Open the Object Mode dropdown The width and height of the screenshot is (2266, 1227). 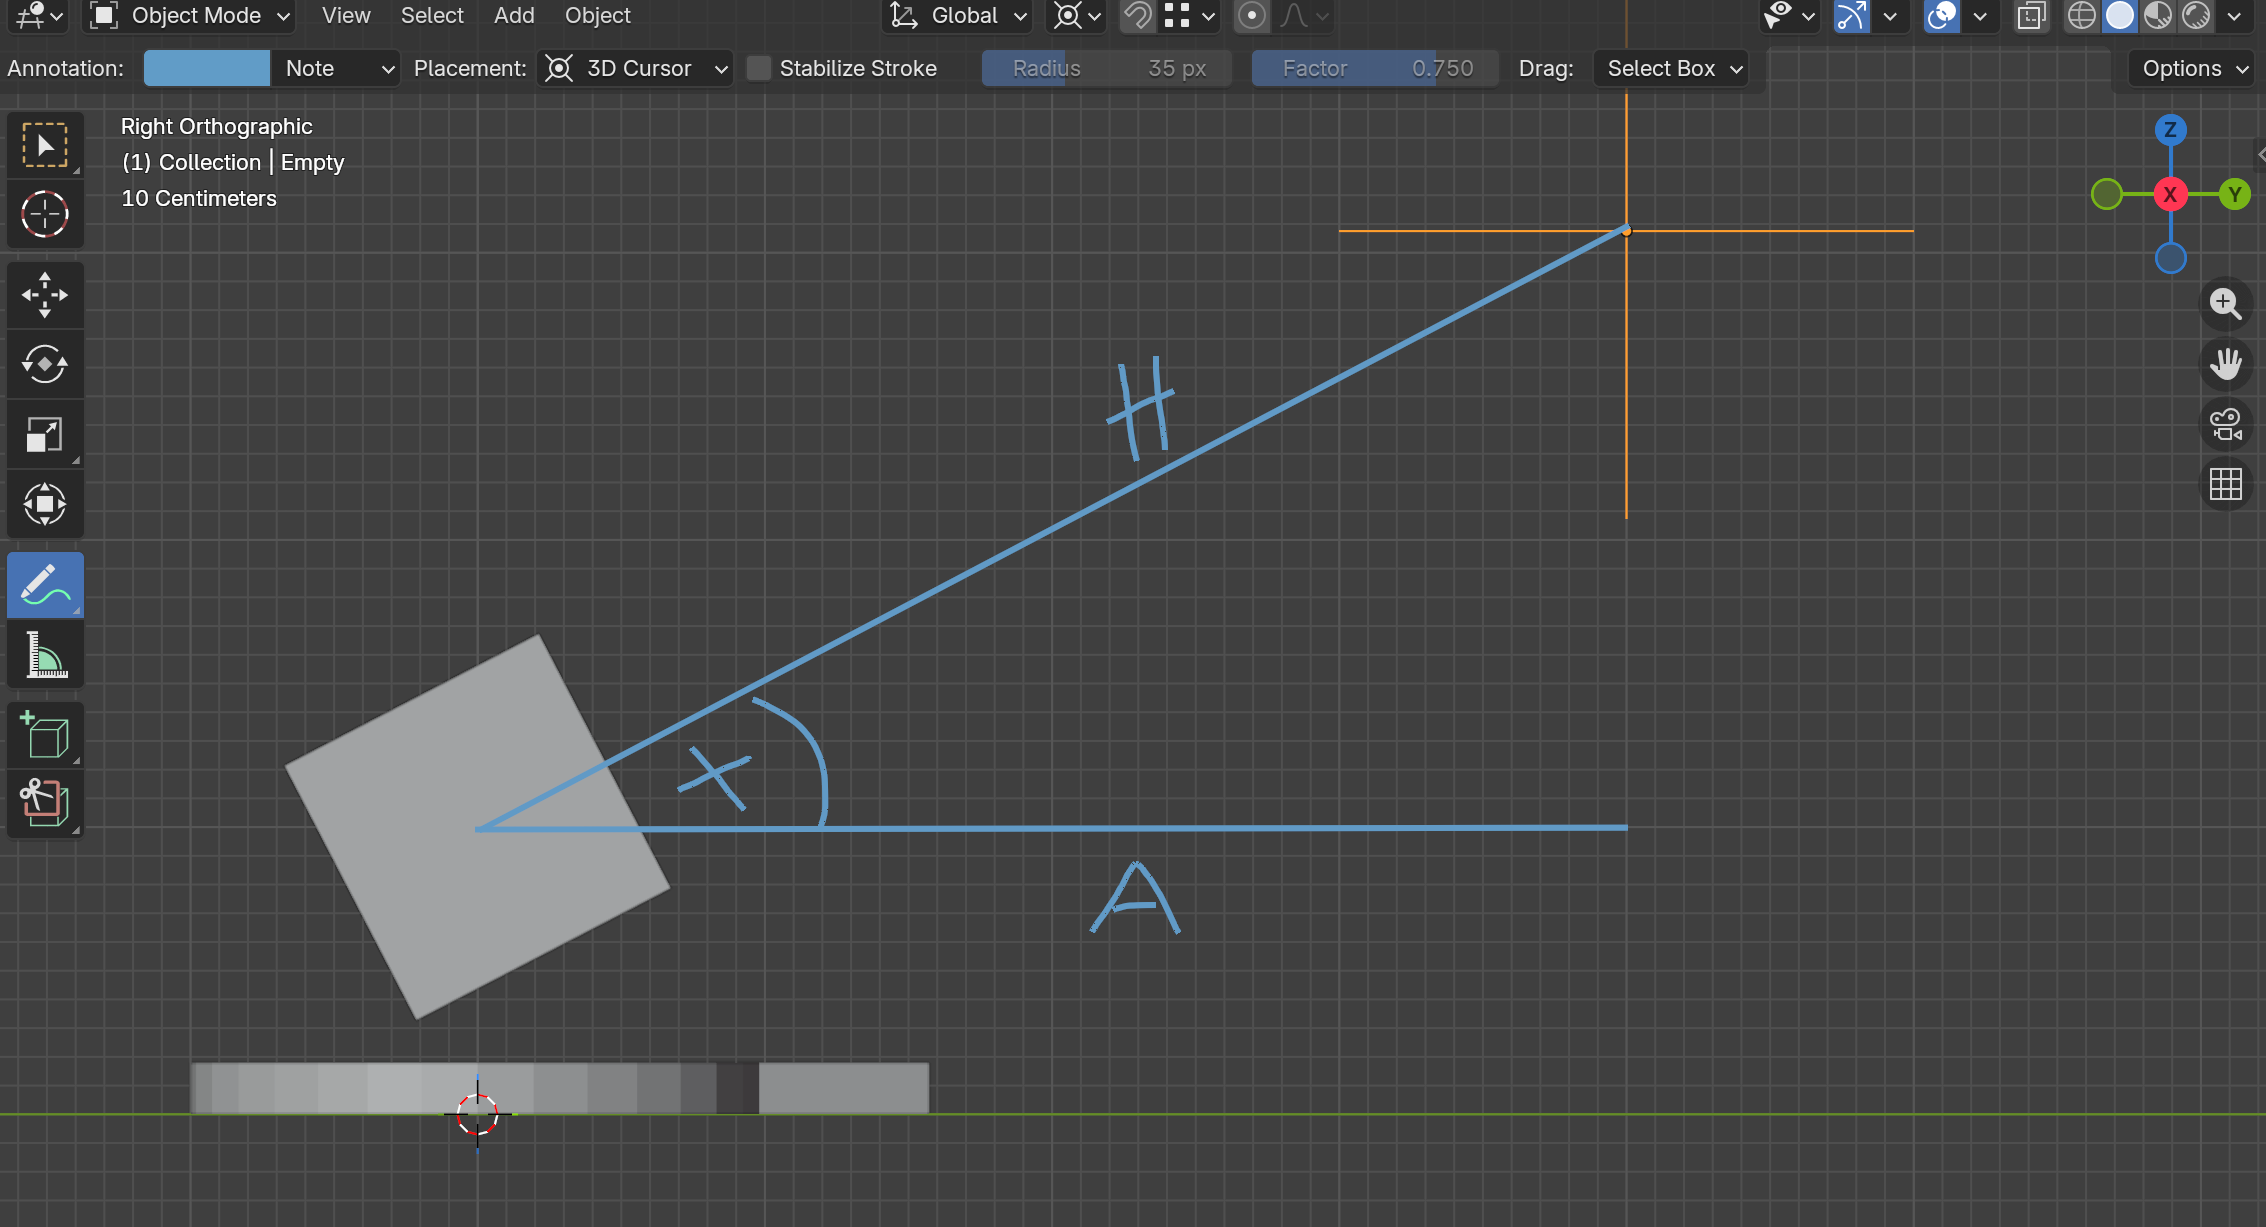(190, 16)
